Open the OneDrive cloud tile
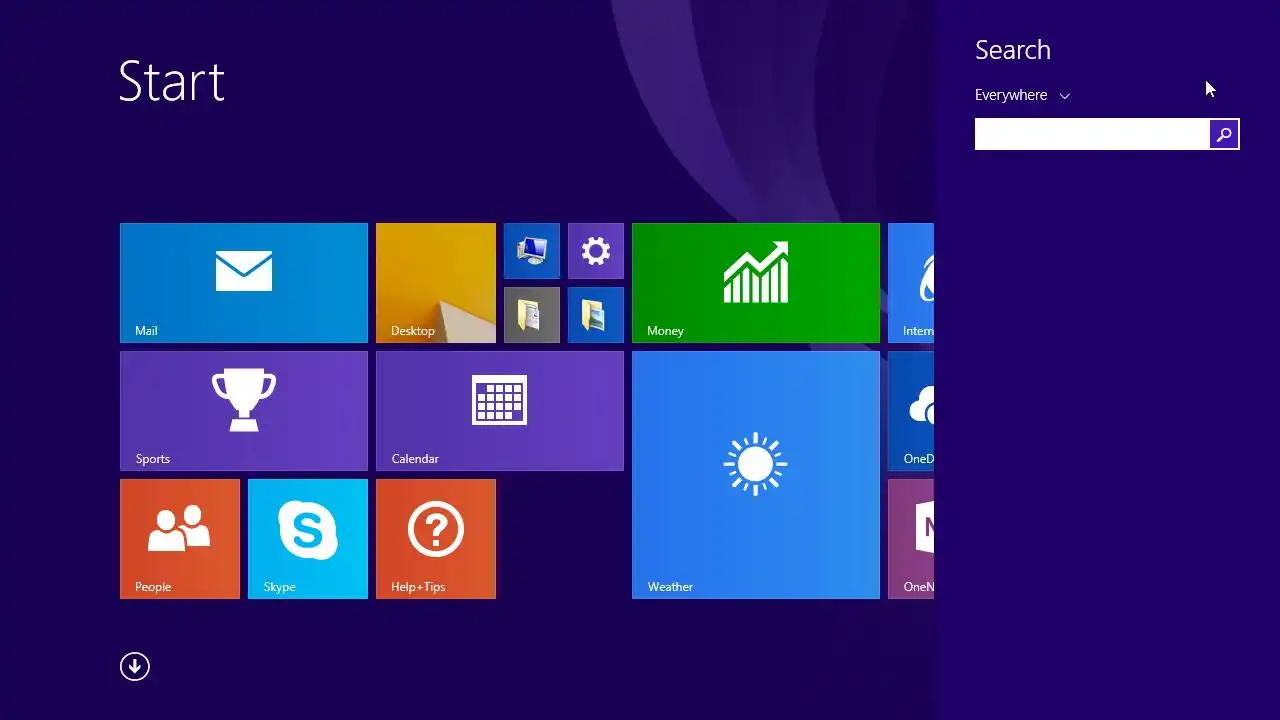1280x720 pixels. 911,411
